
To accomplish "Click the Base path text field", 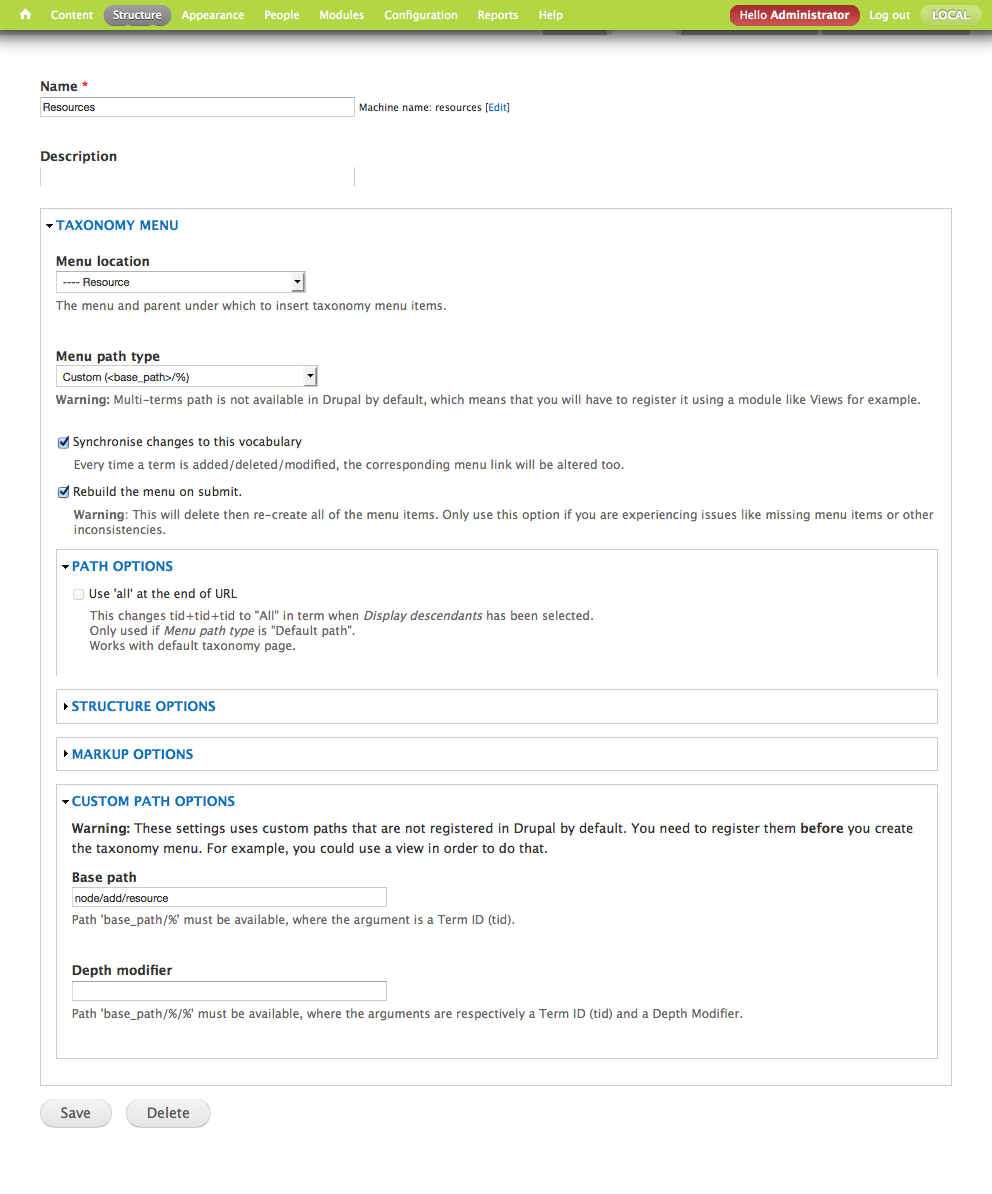I will pos(229,898).
